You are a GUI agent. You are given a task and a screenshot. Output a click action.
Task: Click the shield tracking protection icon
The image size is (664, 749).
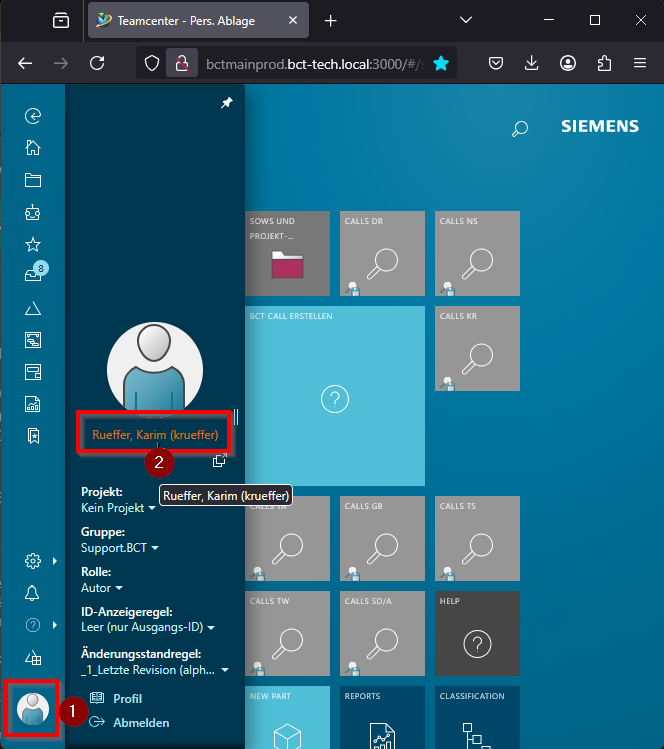(x=152, y=63)
